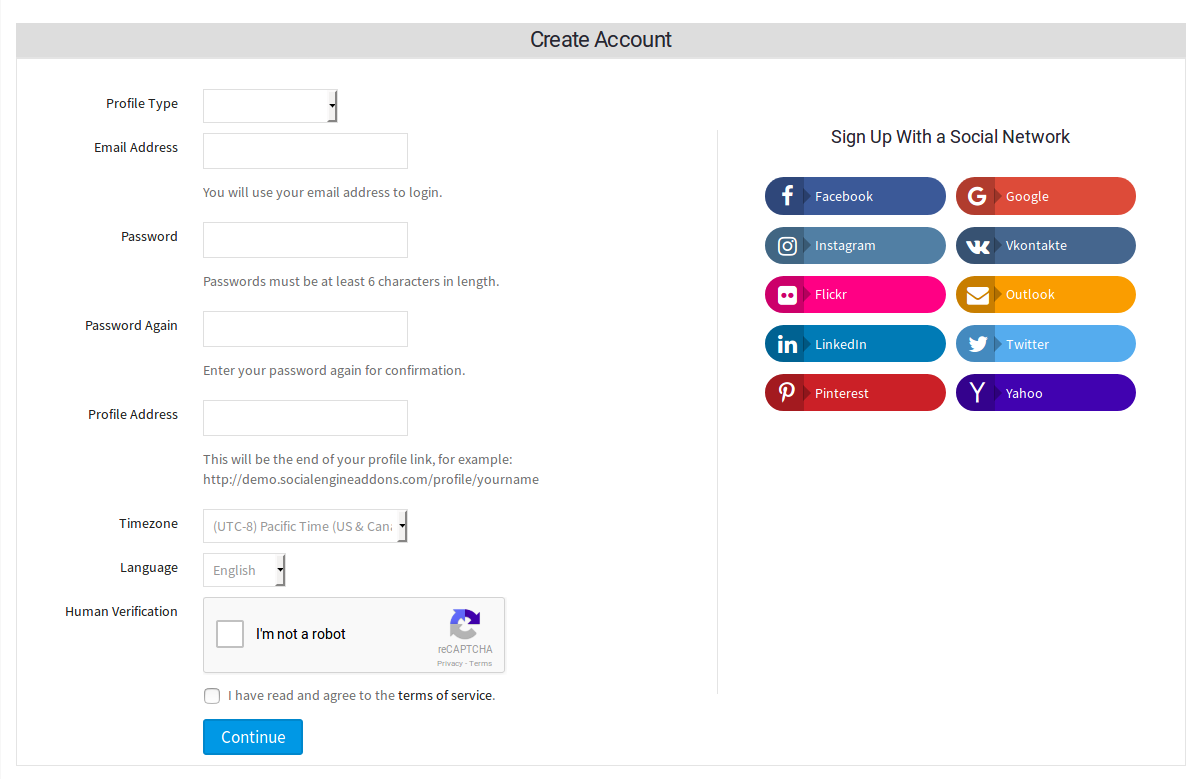Open the reCAPTCHA Privacy link

(449, 663)
